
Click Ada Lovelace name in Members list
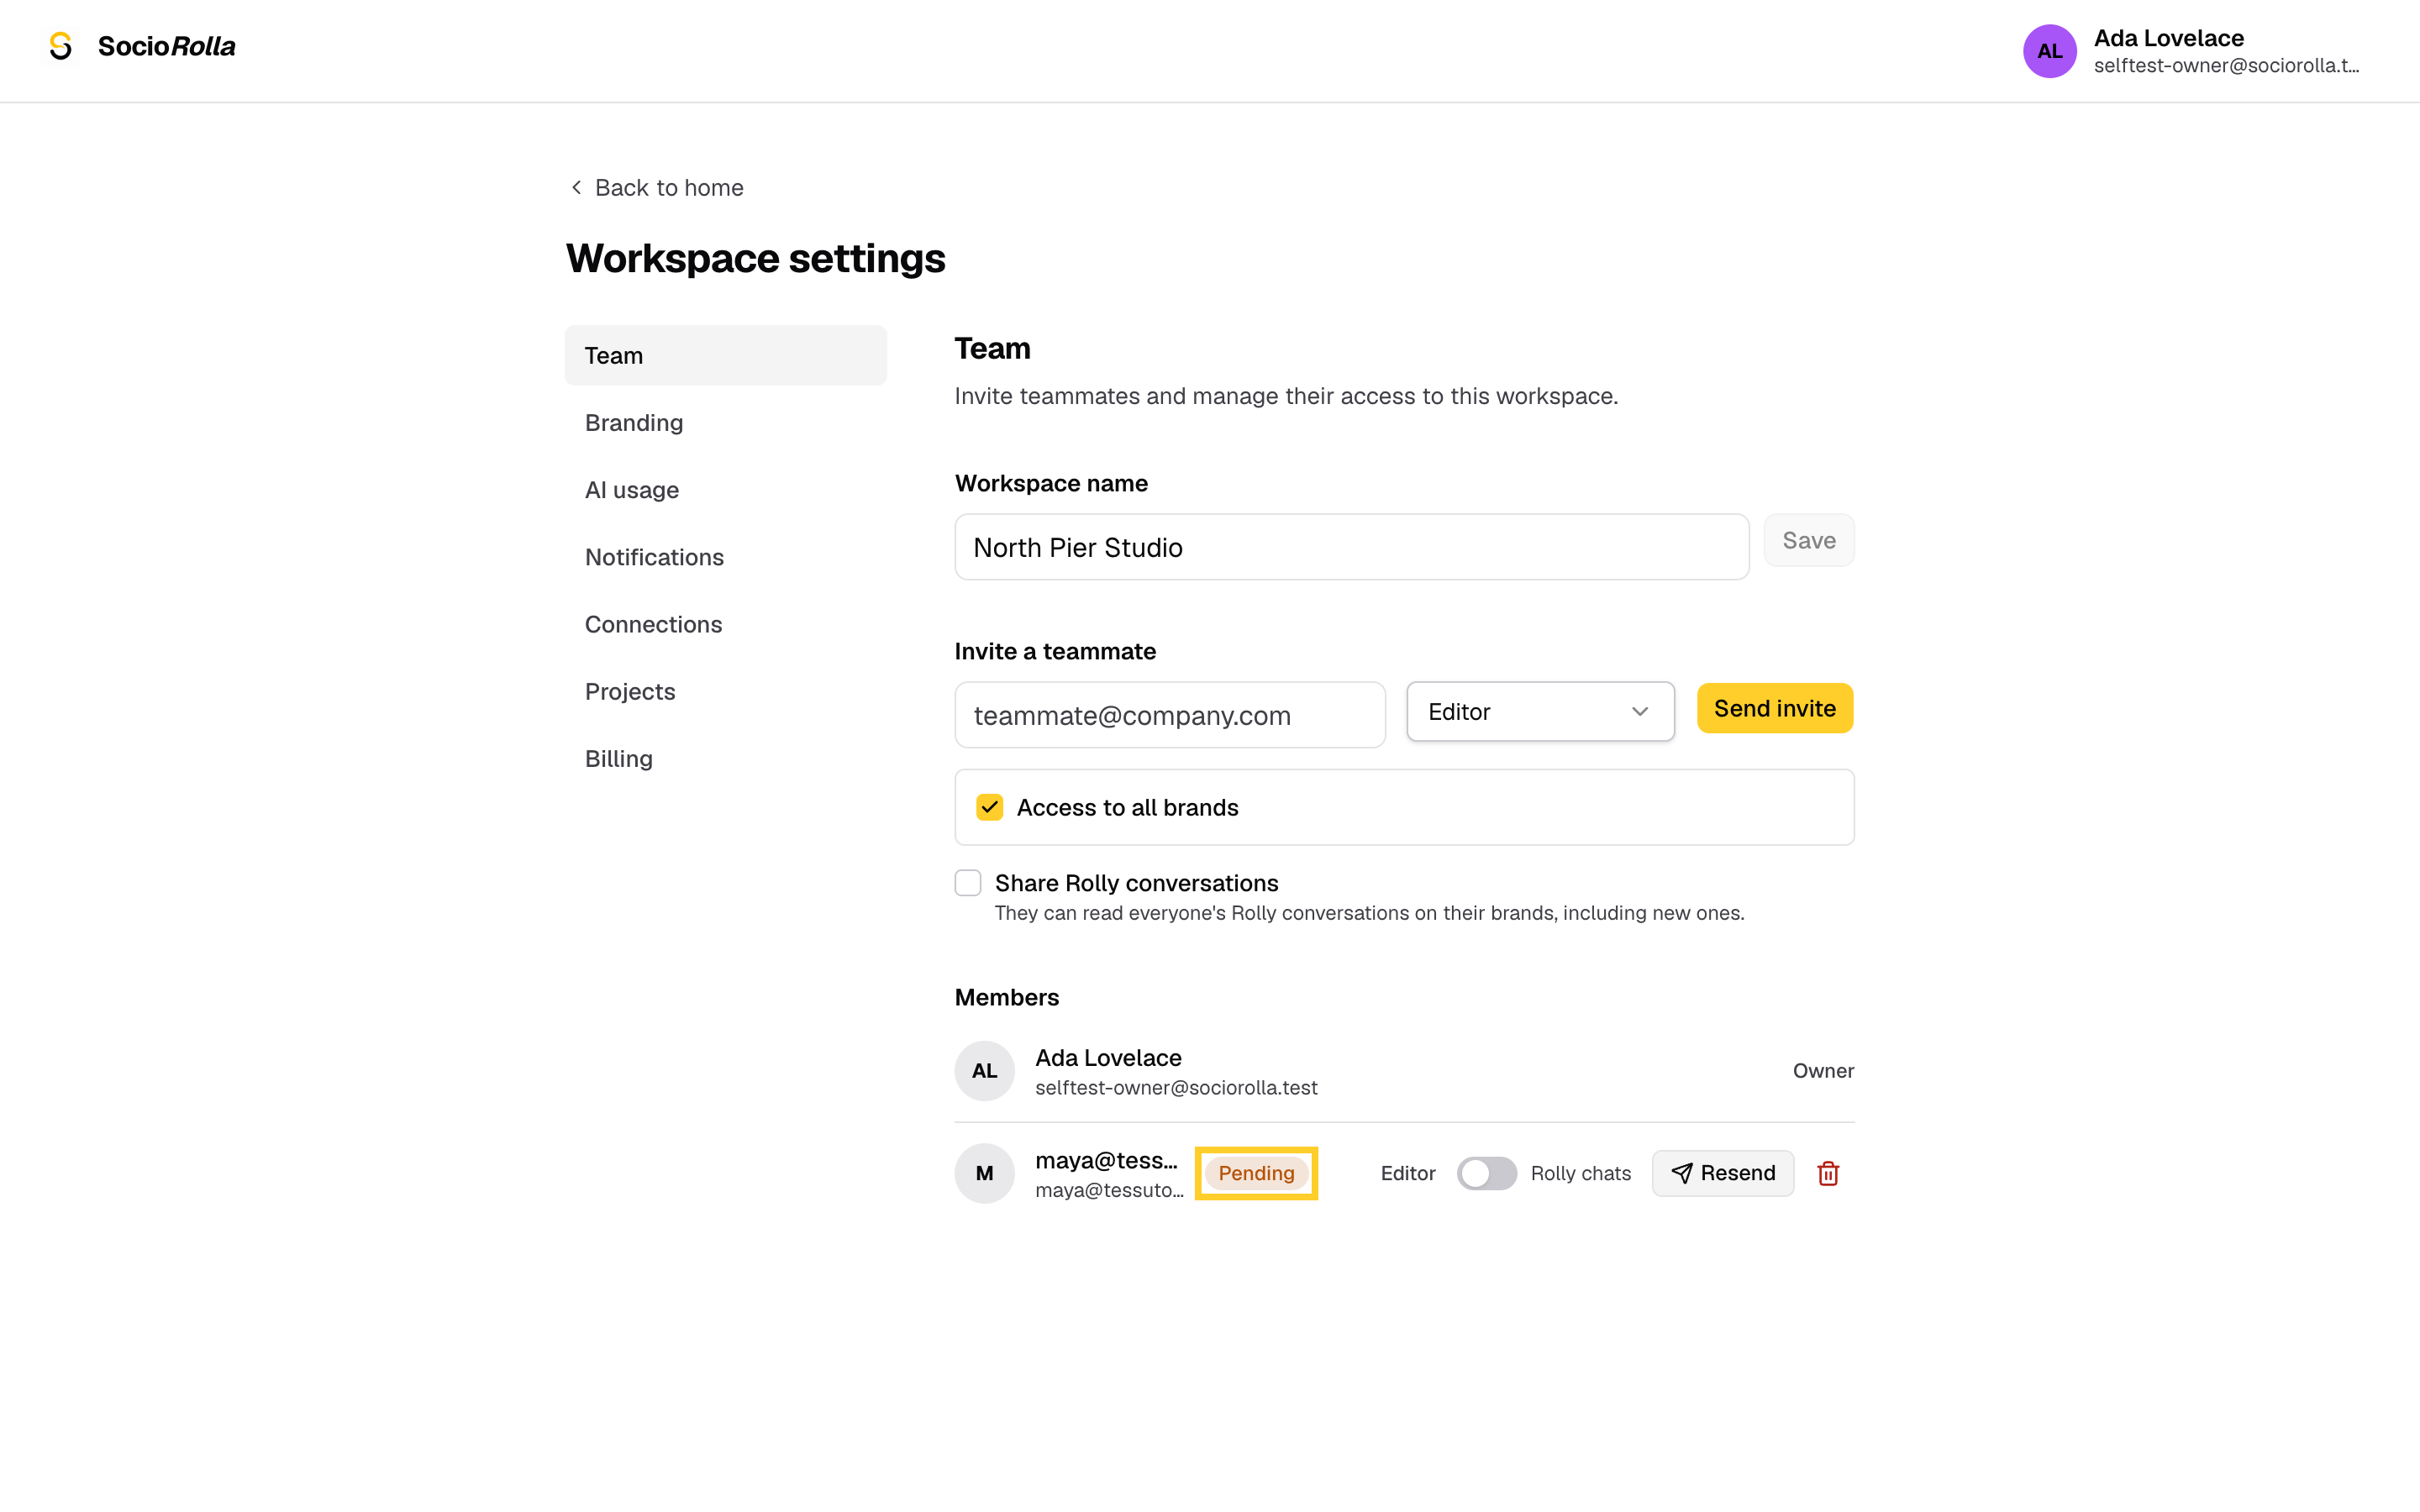click(x=1108, y=1058)
